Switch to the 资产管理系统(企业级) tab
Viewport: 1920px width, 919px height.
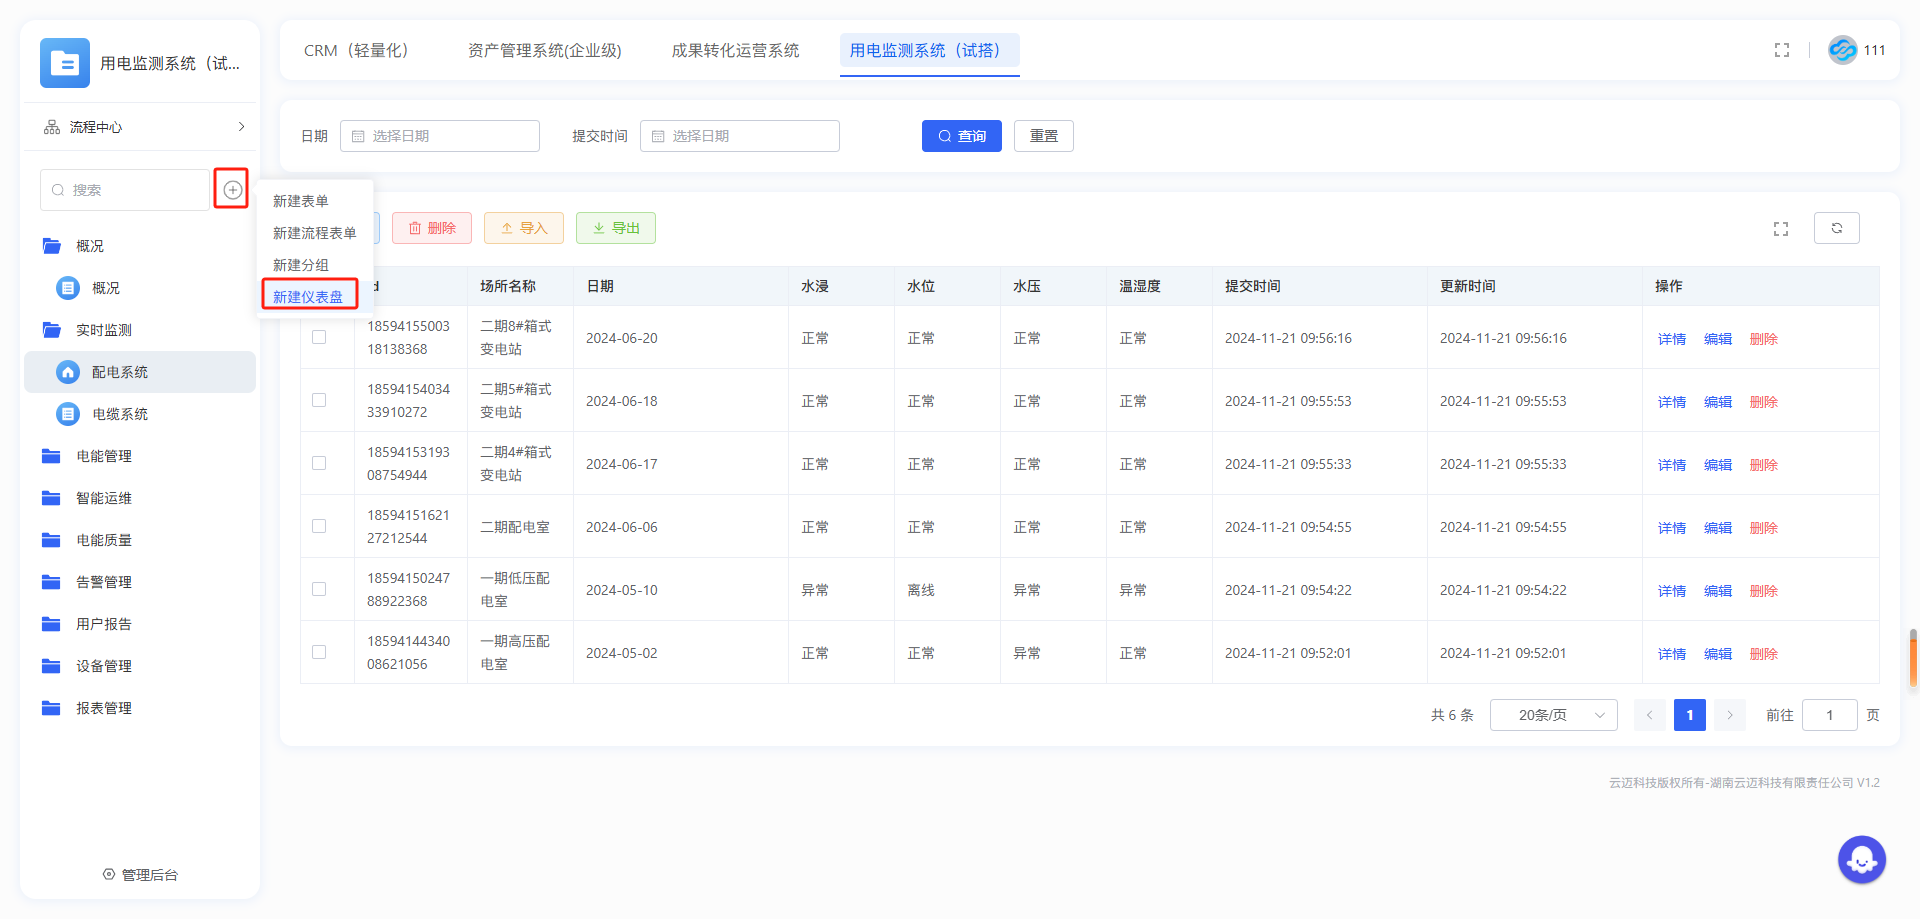pyautogui.click(x=544, y=51)
